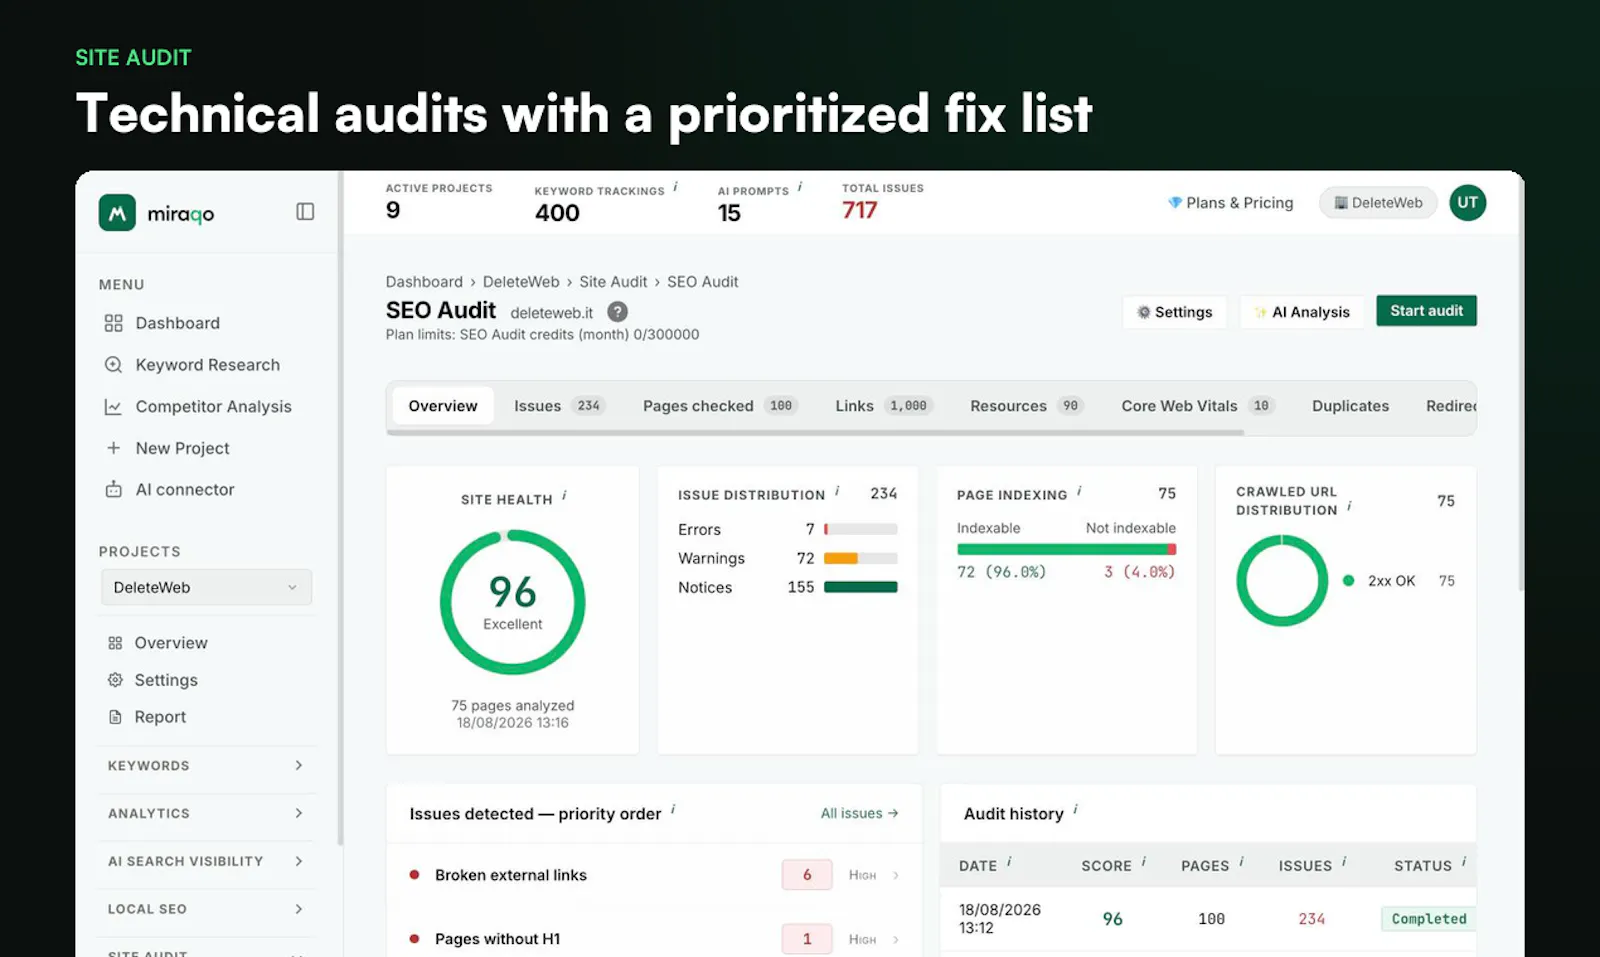Click the DeleteWeb breadcrumb link
This screenshot has height=957, width=1600.
pyautogui.click(x=521, y=282)
